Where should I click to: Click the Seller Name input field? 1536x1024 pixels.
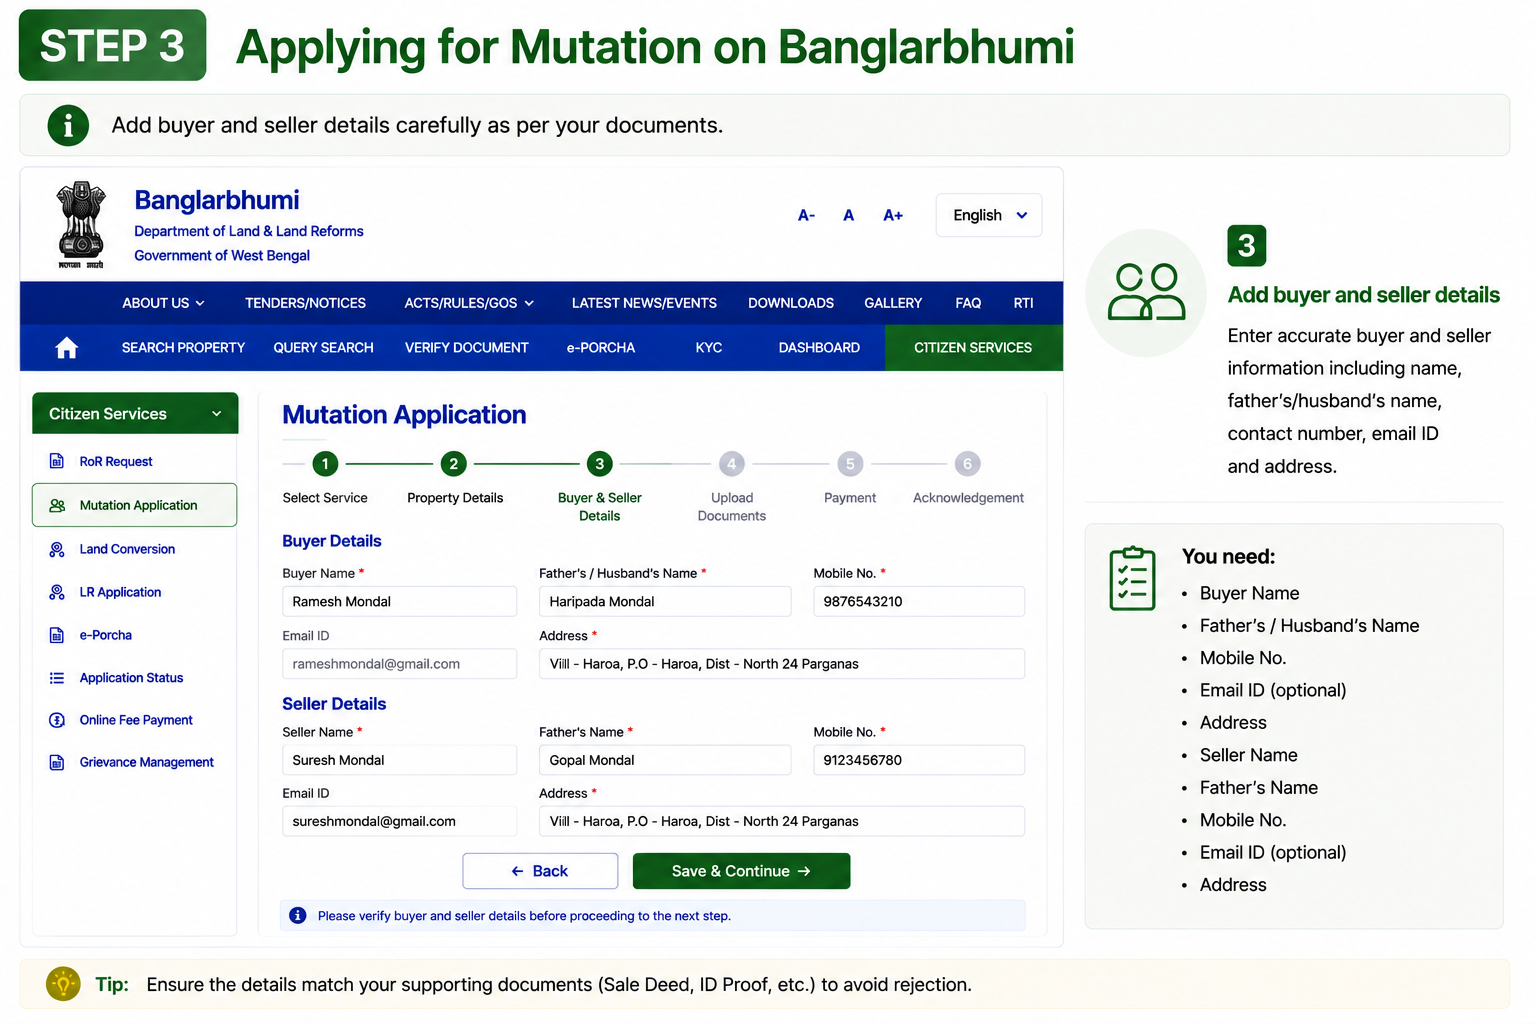399,760
